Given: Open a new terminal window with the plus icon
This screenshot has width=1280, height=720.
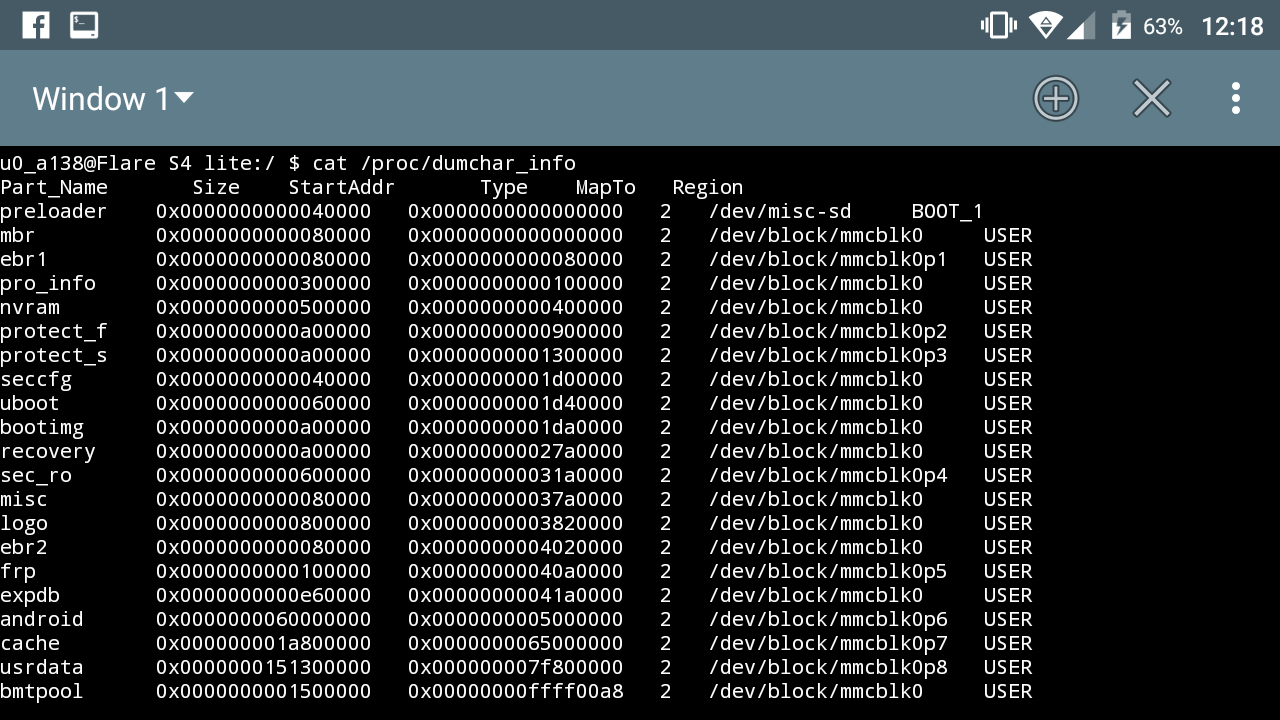Looking at the screenshot, I should click(x=1056, y=98).
